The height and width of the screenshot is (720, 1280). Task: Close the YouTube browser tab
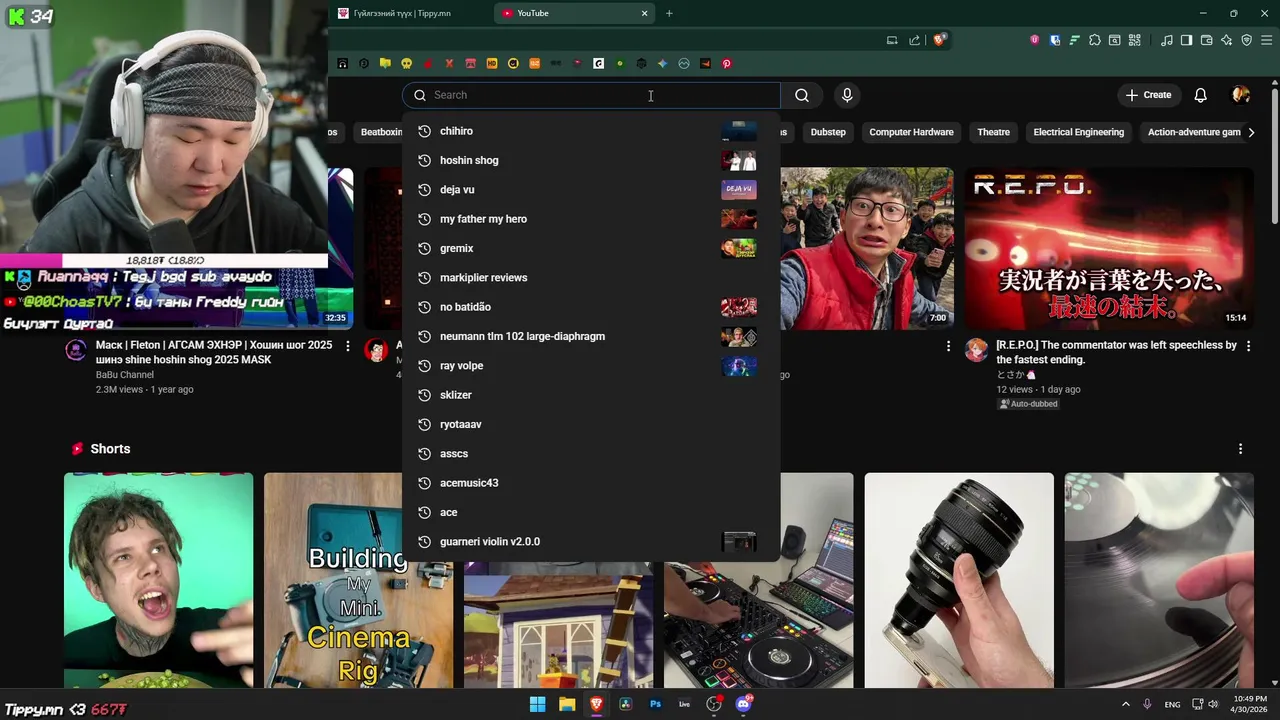[644, 13]
